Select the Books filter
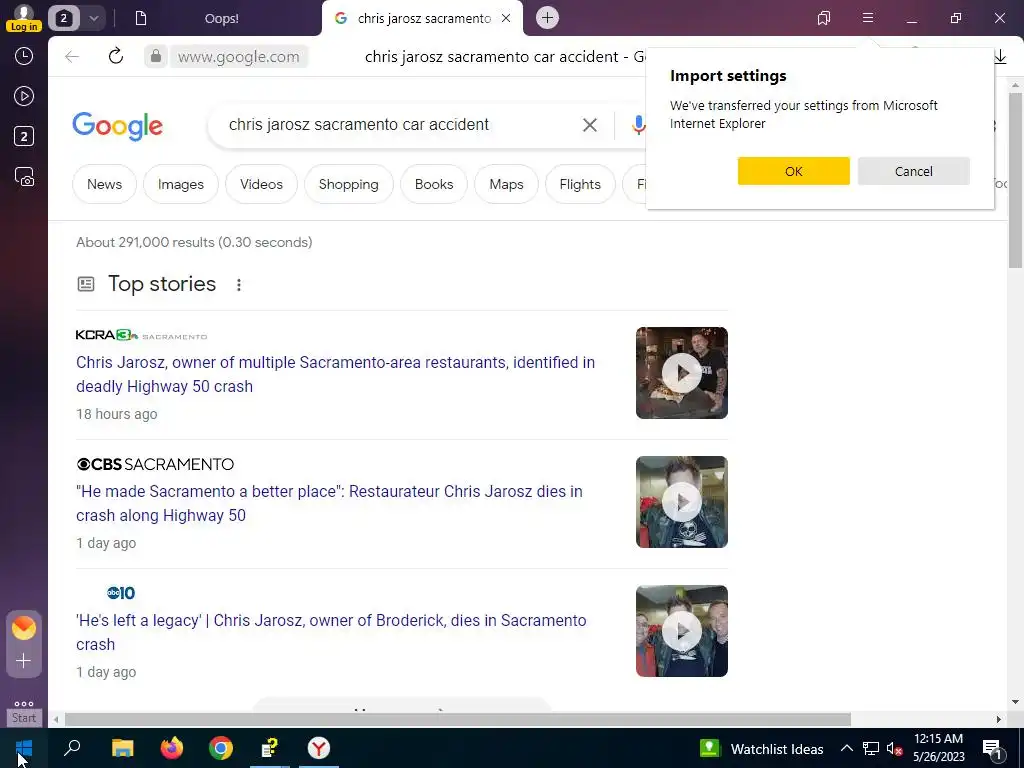The width and height of the screenshot is (1024, 768). [x=434, y=184]
